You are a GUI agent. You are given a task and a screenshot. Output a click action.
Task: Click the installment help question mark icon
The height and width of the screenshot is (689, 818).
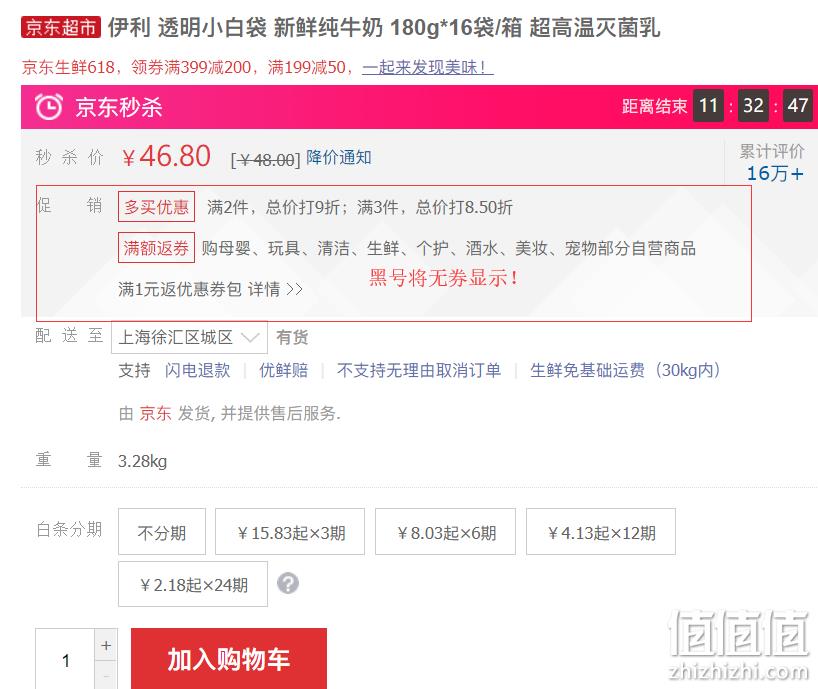[288, 583]
